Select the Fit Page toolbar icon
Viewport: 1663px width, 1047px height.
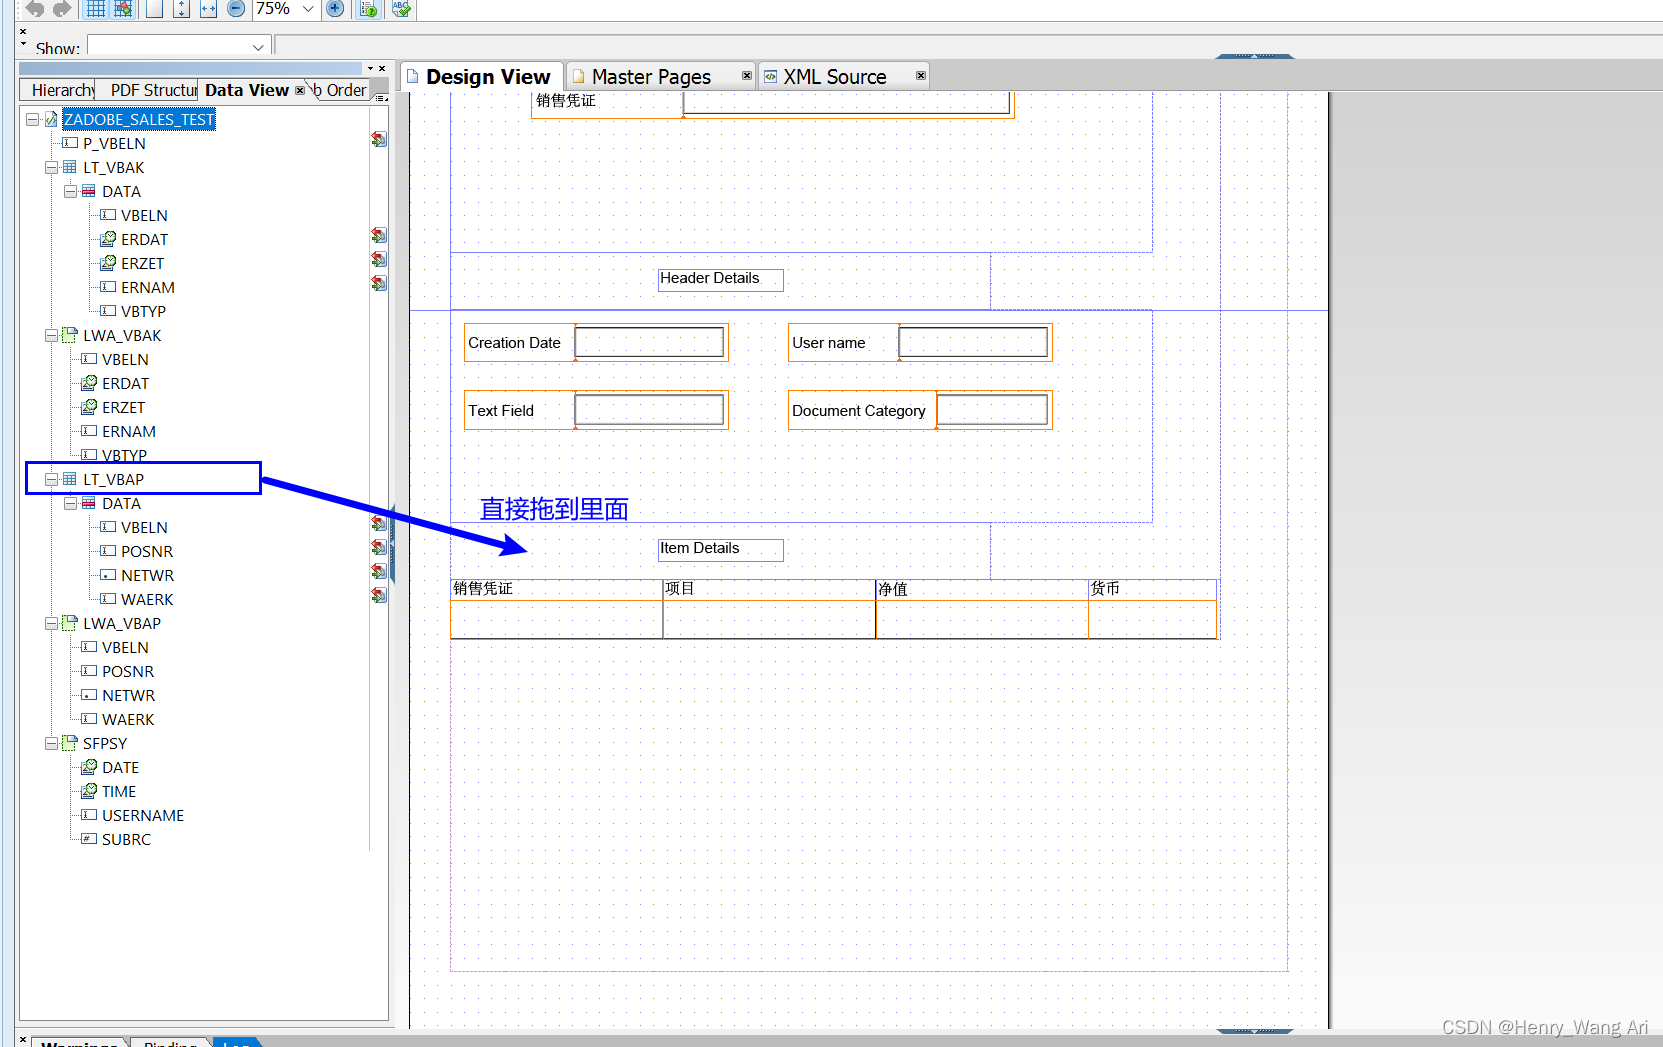tap(154, 9)
